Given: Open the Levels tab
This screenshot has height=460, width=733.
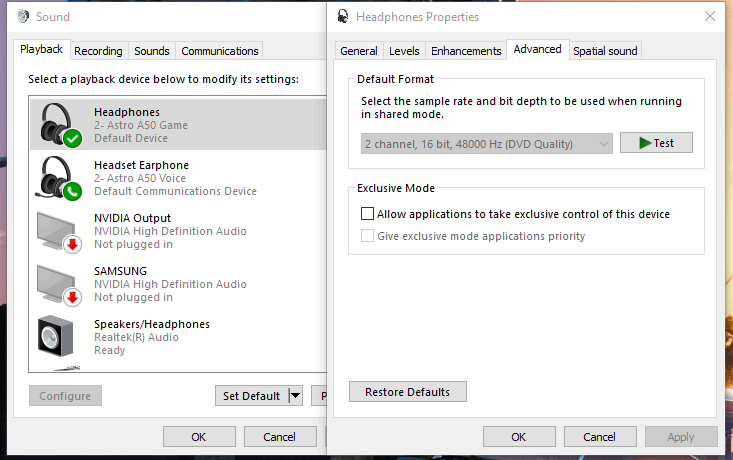Looking at the screenshot, I should (x=404, y=51).
